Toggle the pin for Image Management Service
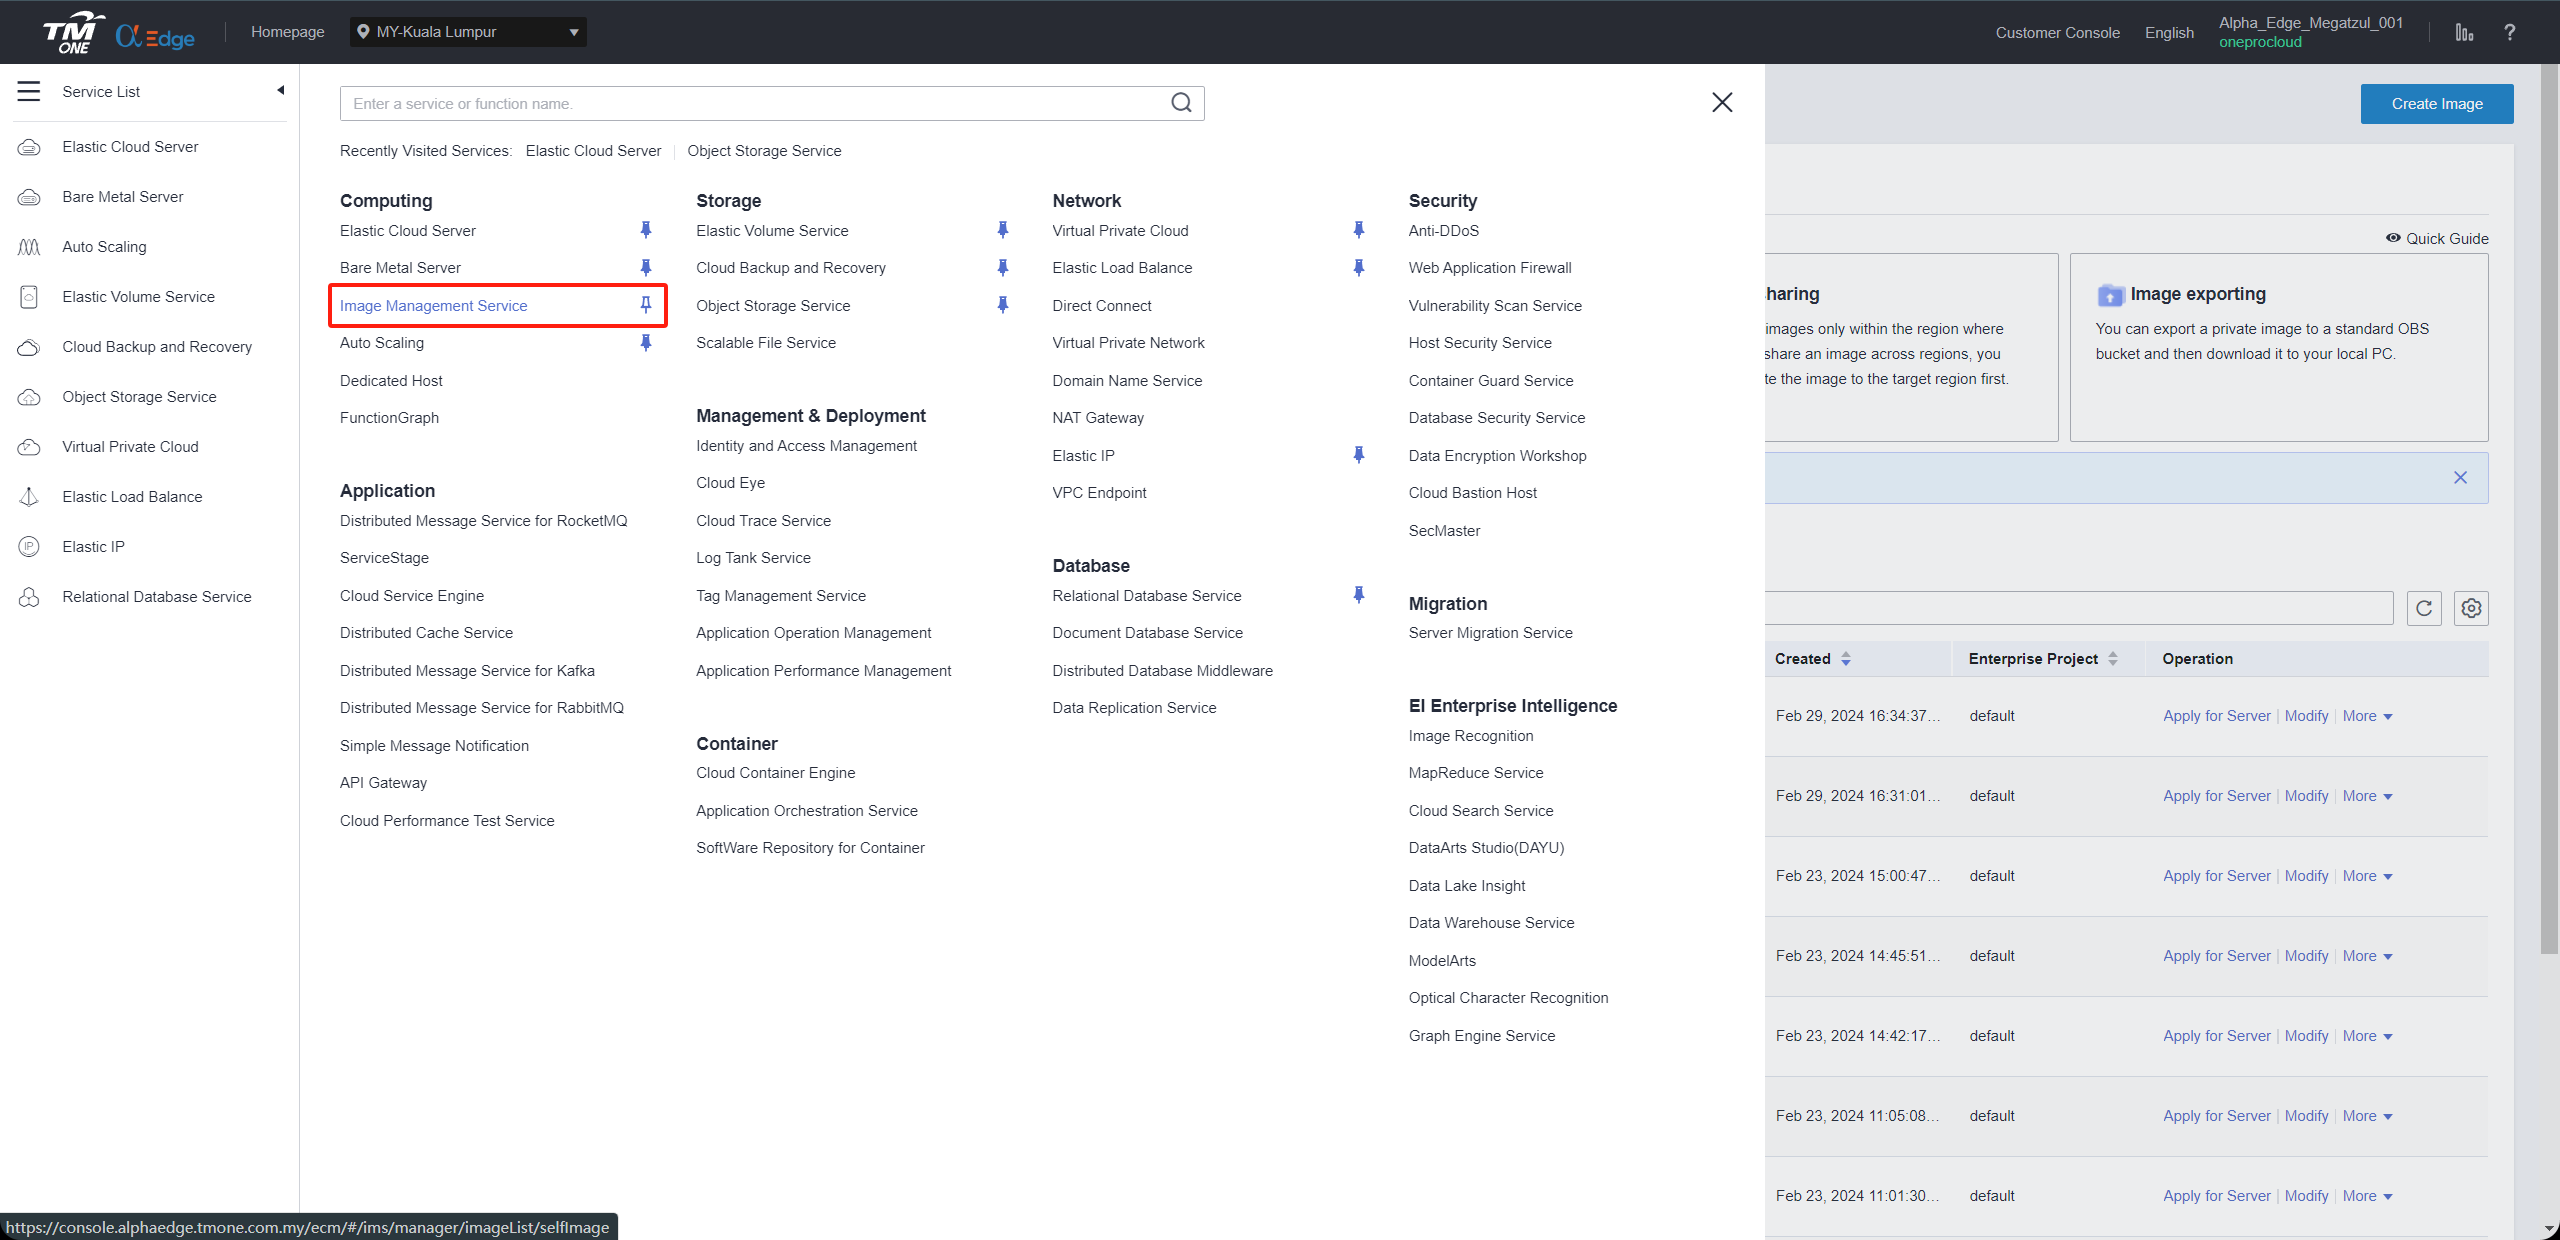 pyautogui.click(x=646, y=305)
